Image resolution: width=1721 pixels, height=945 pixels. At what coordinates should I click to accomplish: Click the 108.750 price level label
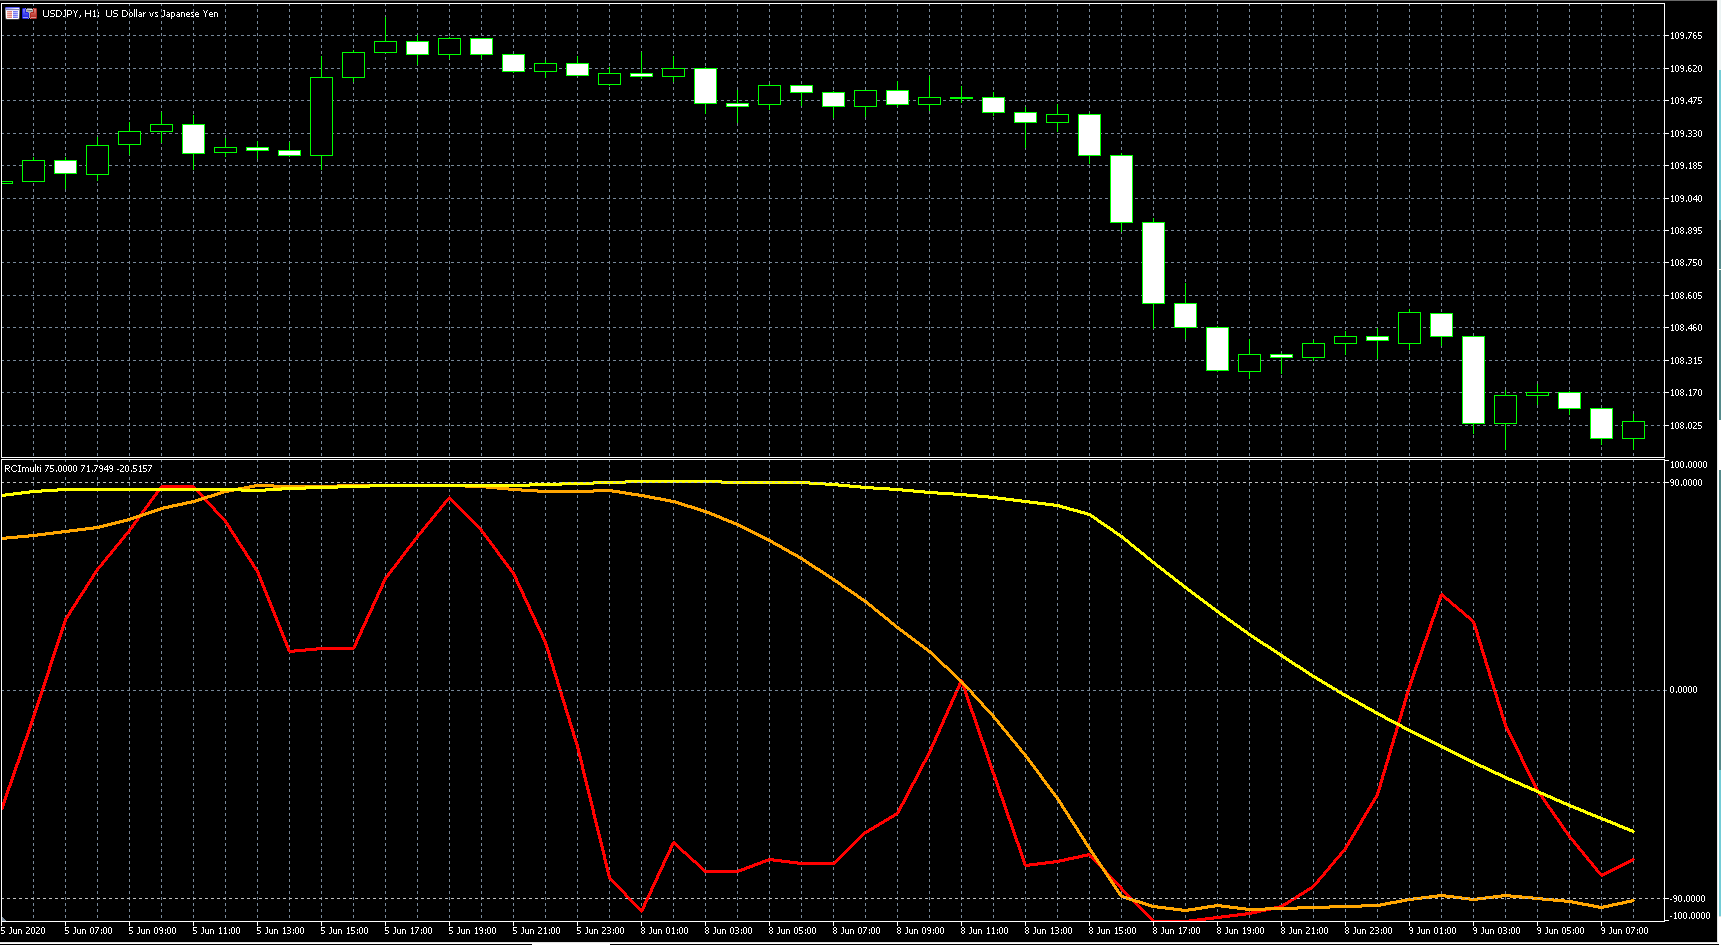pos(1686,263)
